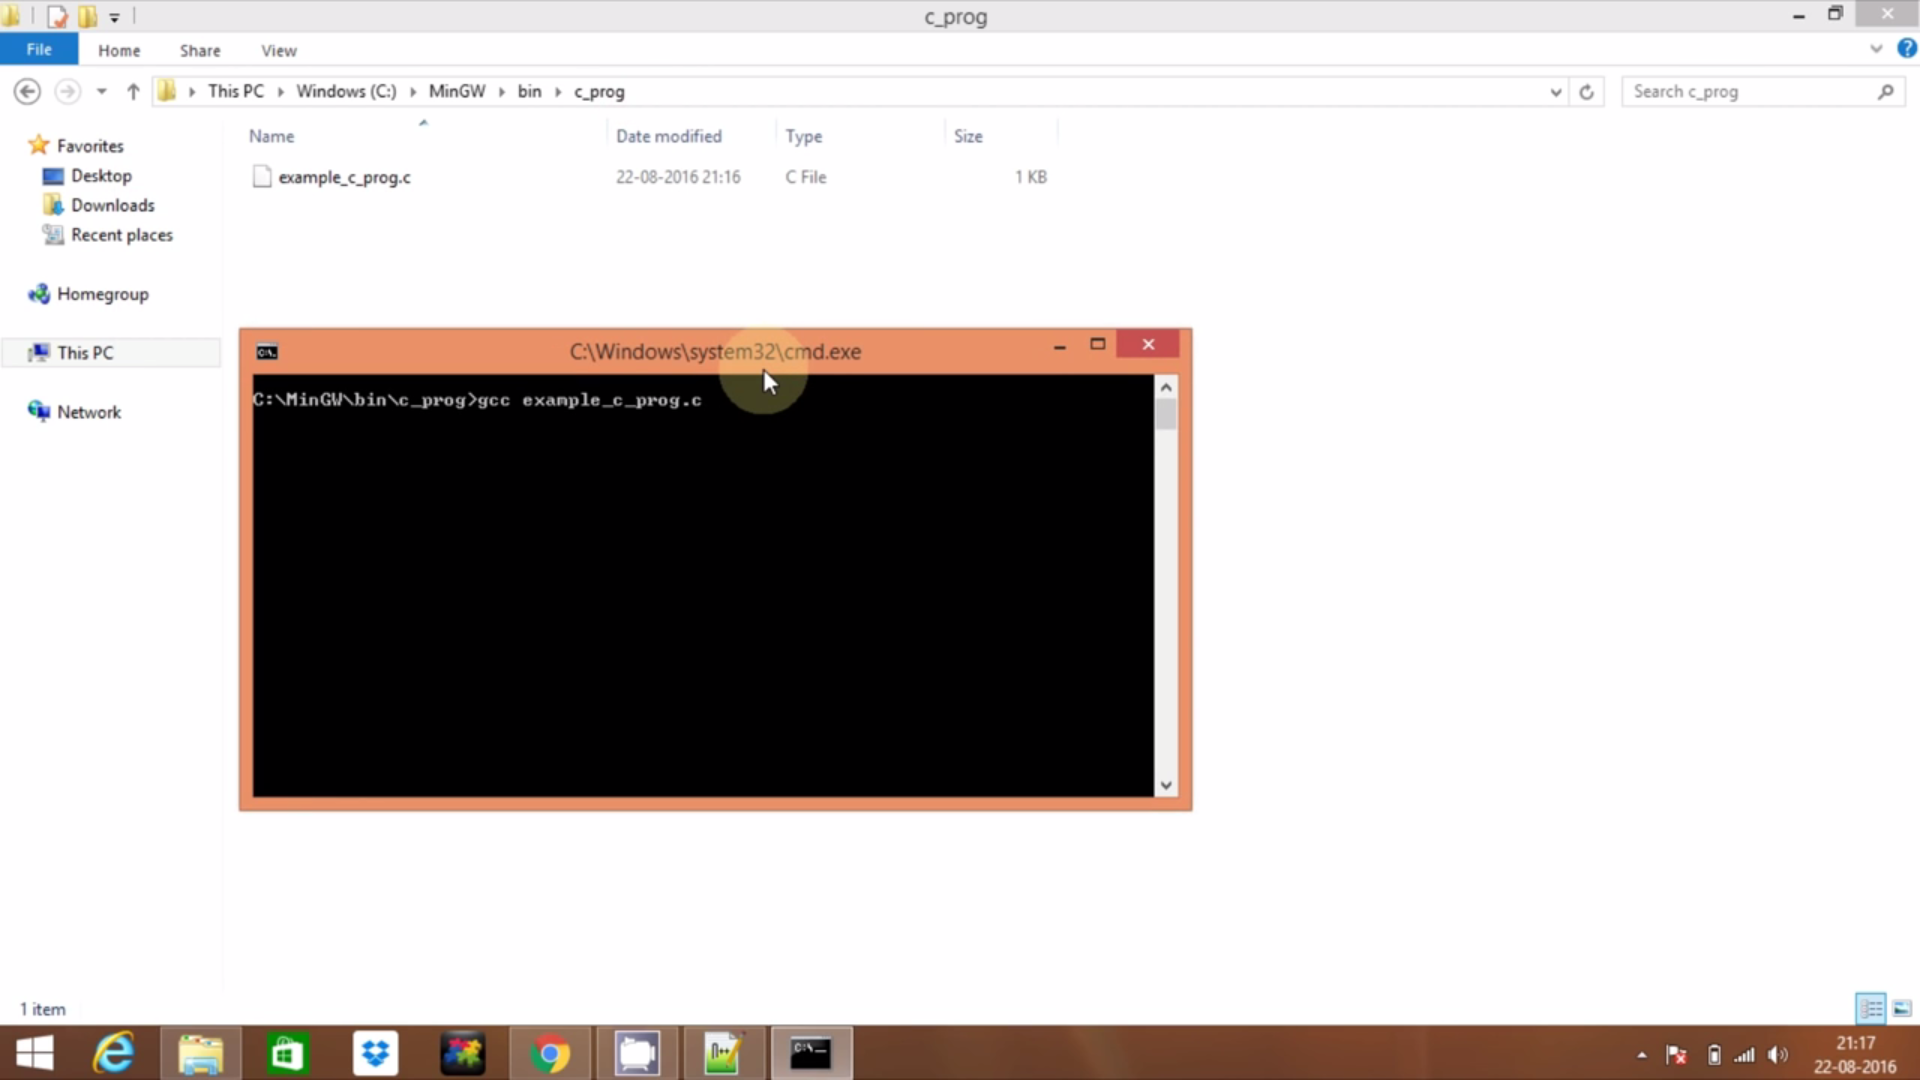Select the Downloads folder in the sidebar
The height and width of the screenshot is (1080, 1920).
click(112, 204)
